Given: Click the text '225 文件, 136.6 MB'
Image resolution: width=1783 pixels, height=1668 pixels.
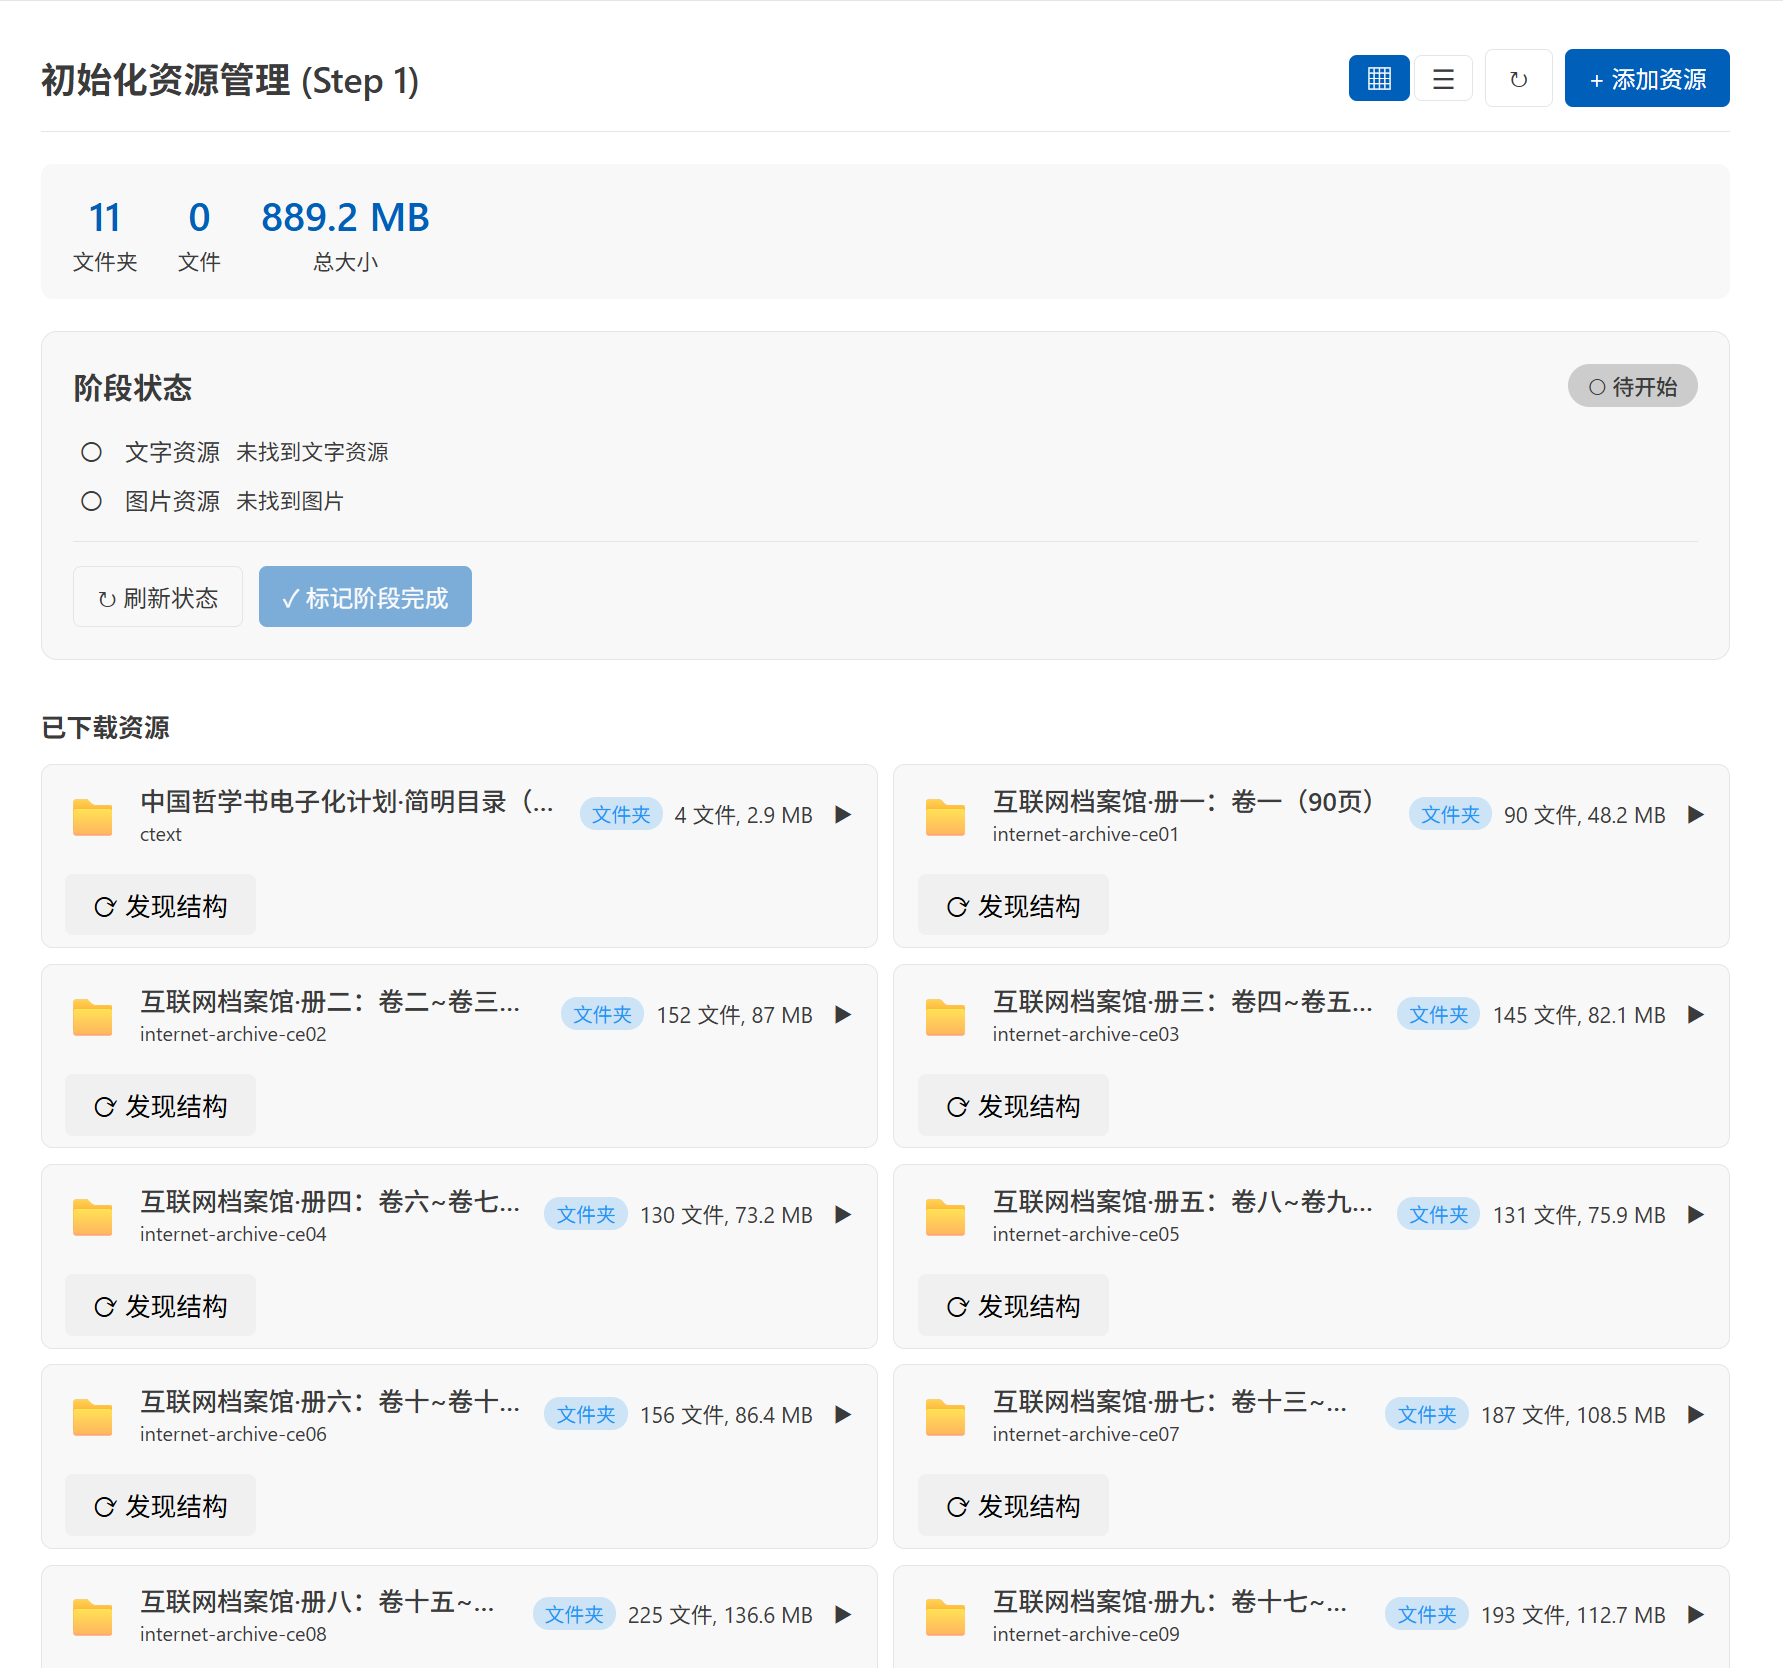Looking at the screenshot, I should tap(720, 1616).
